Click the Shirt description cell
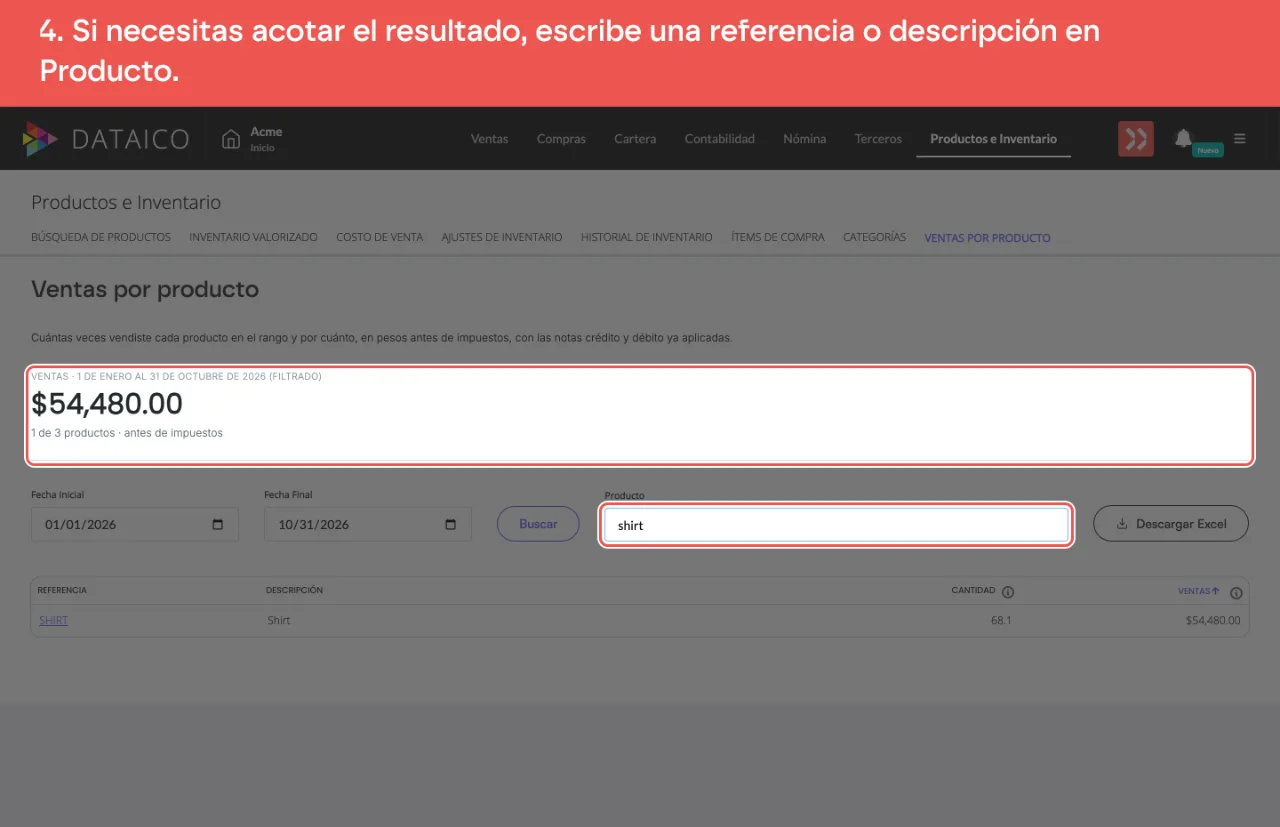 click(x=279, y=620)
